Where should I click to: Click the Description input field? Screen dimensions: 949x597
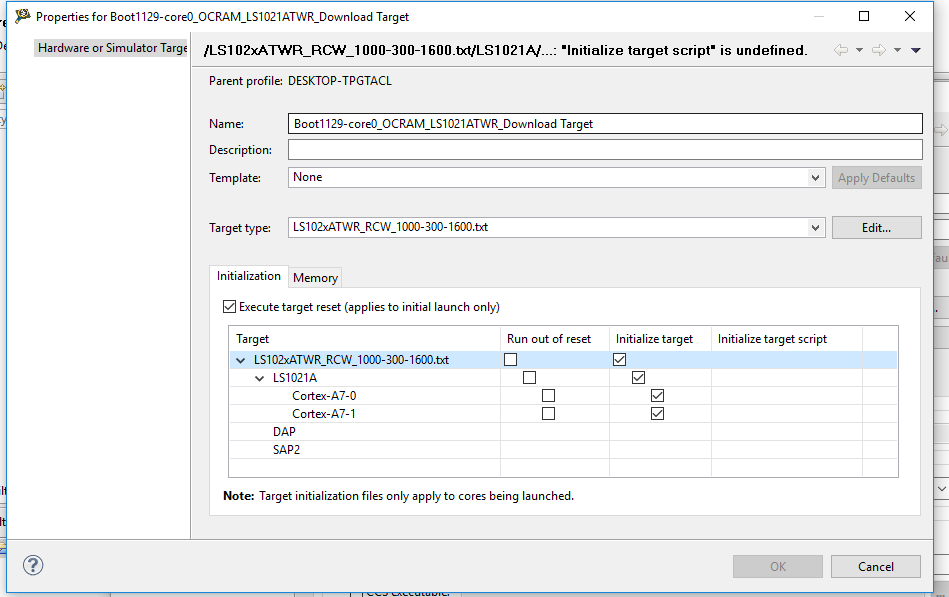click(605, 150)
